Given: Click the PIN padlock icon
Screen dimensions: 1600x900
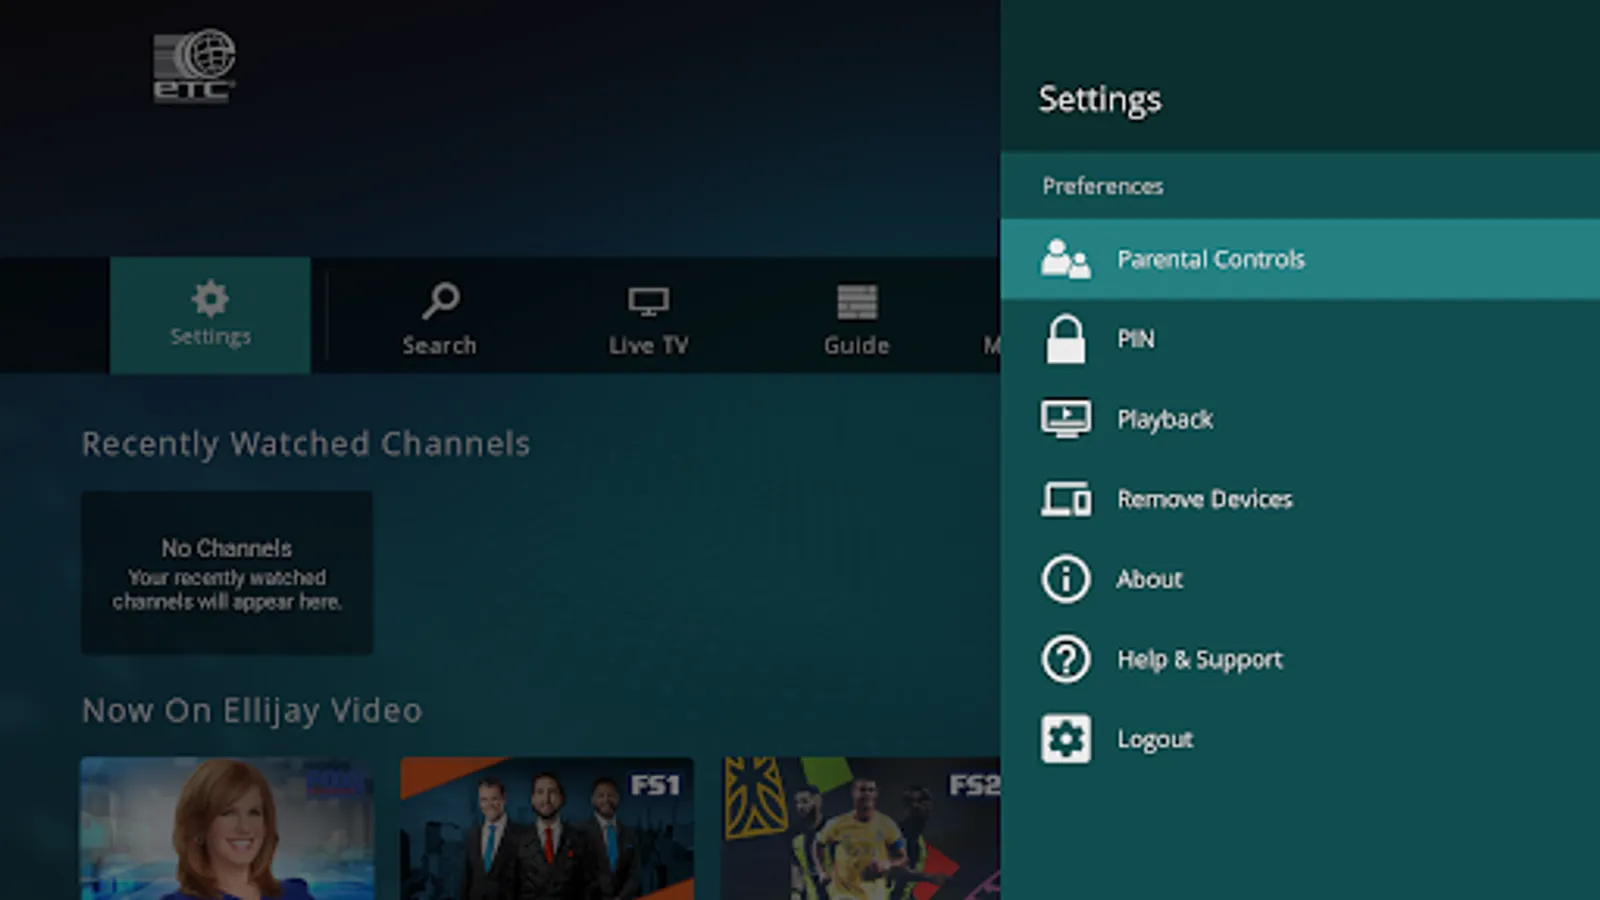Looking at the screenshot, I should 1066,339.
